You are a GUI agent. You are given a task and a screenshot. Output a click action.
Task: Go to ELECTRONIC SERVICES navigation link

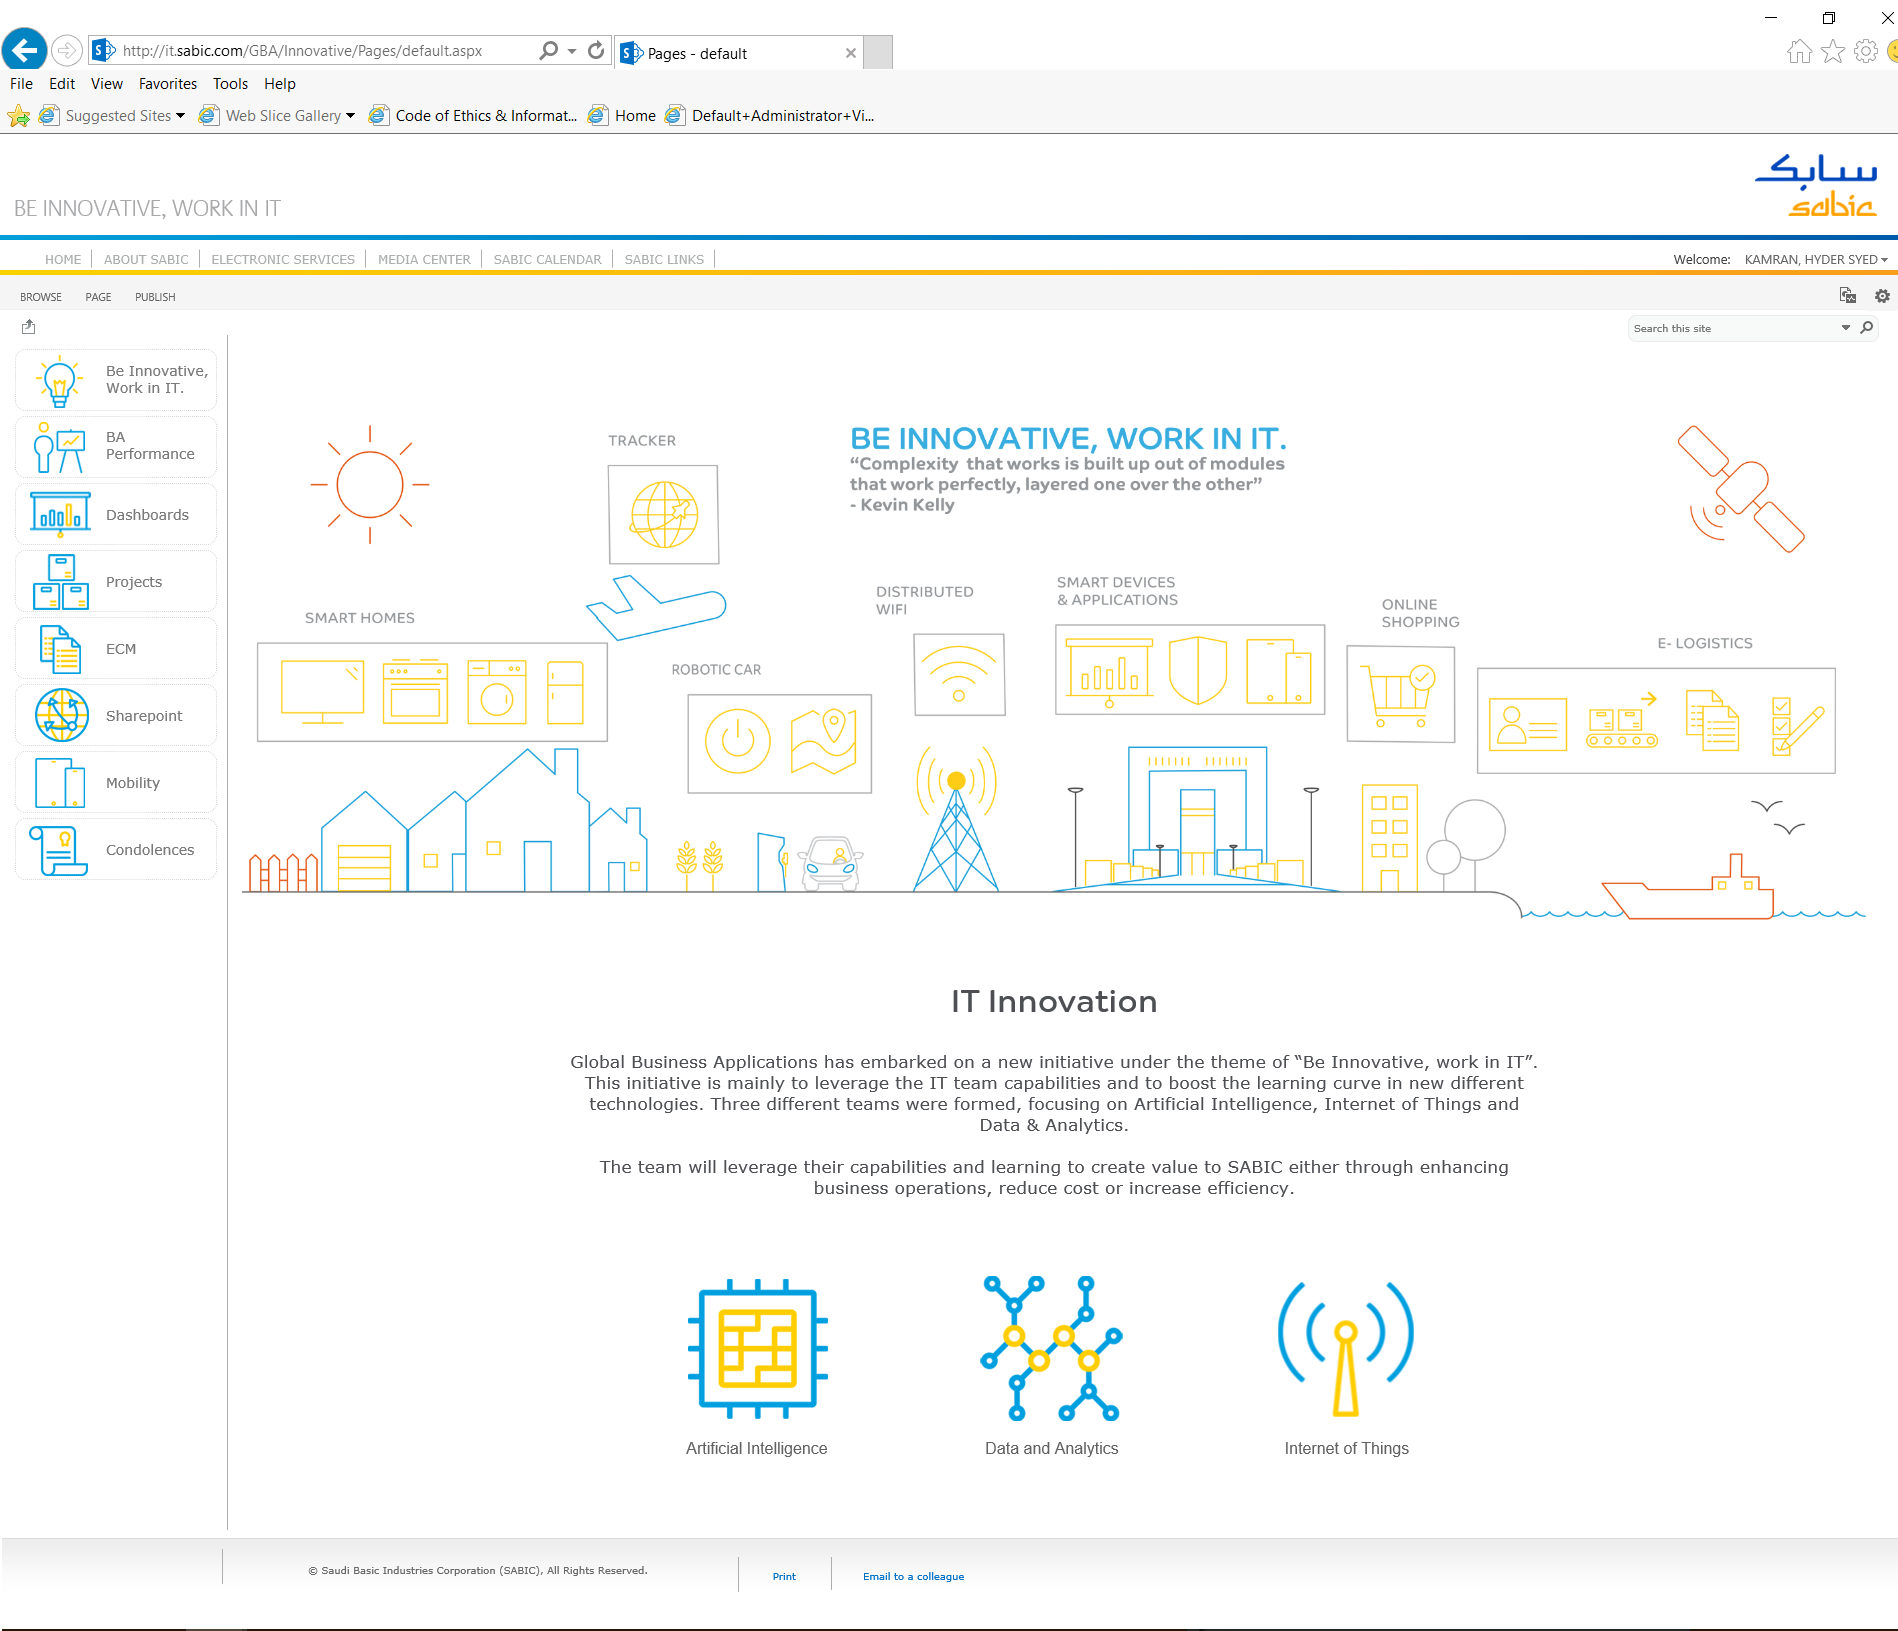pos(283,260)
